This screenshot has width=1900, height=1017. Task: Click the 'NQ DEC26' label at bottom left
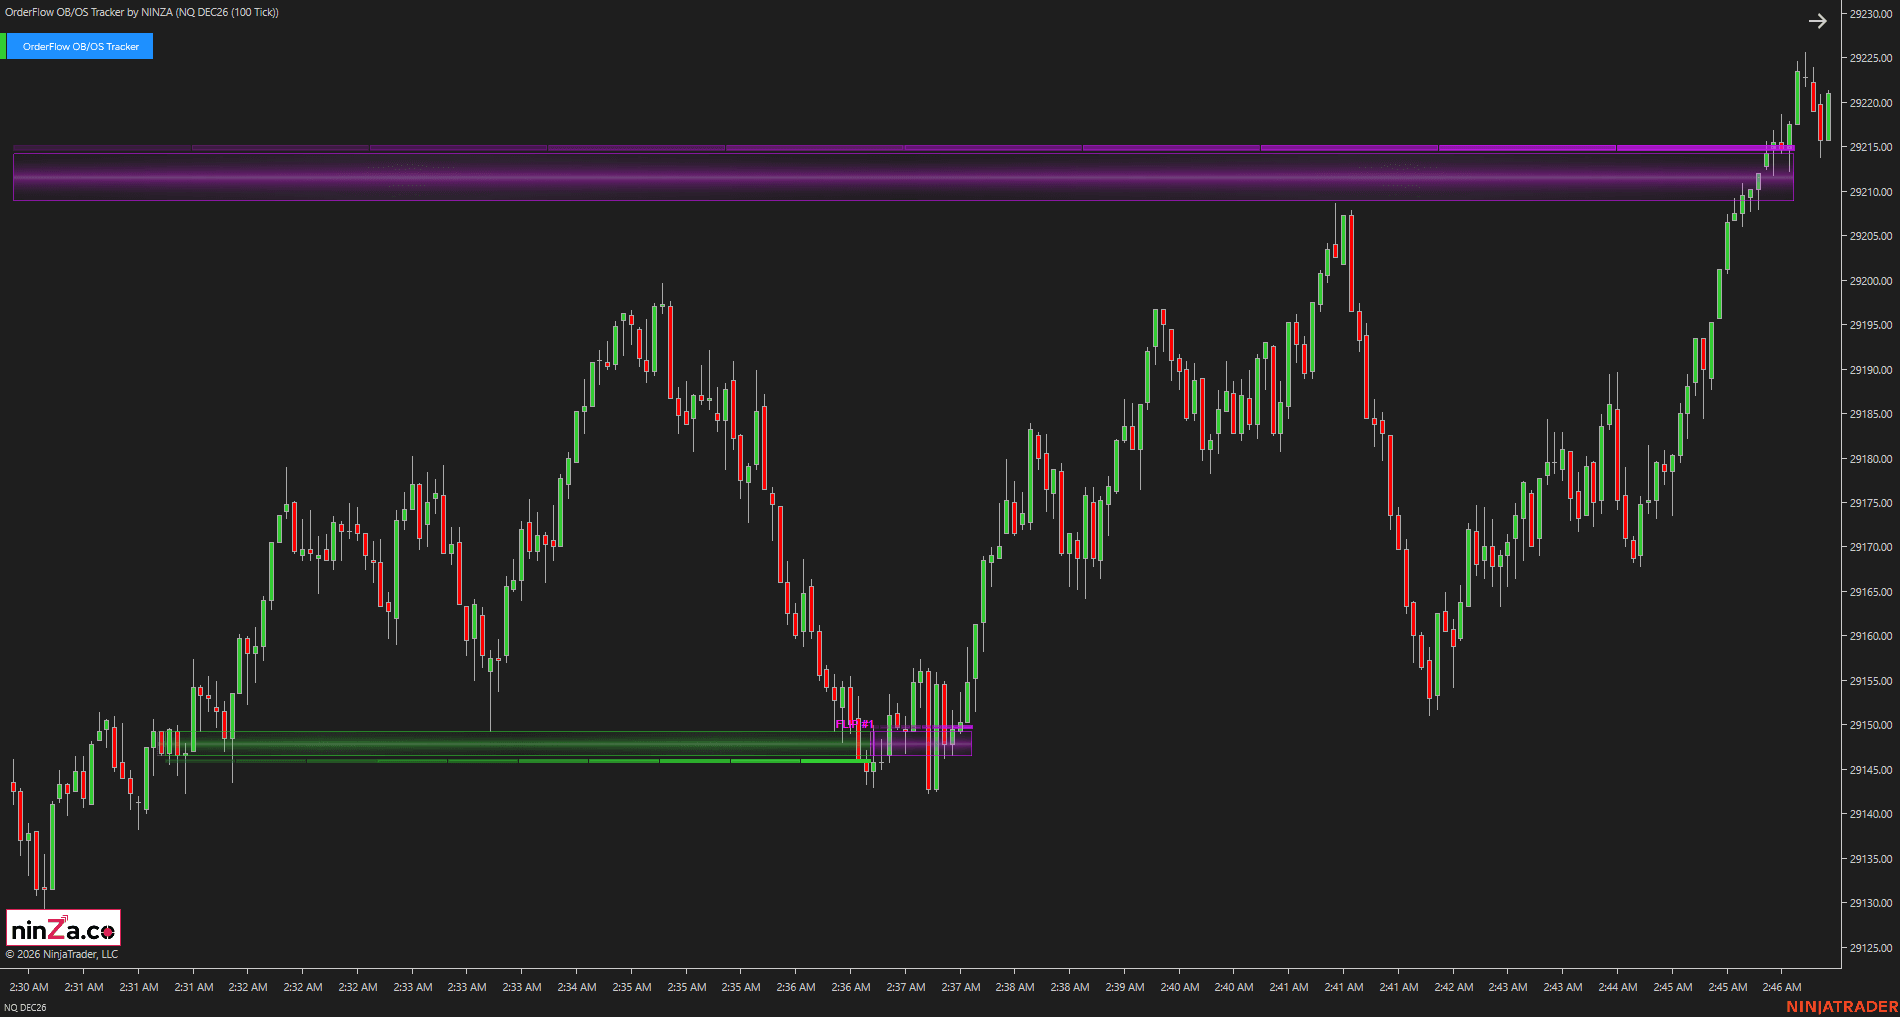tap(25, 1007)
